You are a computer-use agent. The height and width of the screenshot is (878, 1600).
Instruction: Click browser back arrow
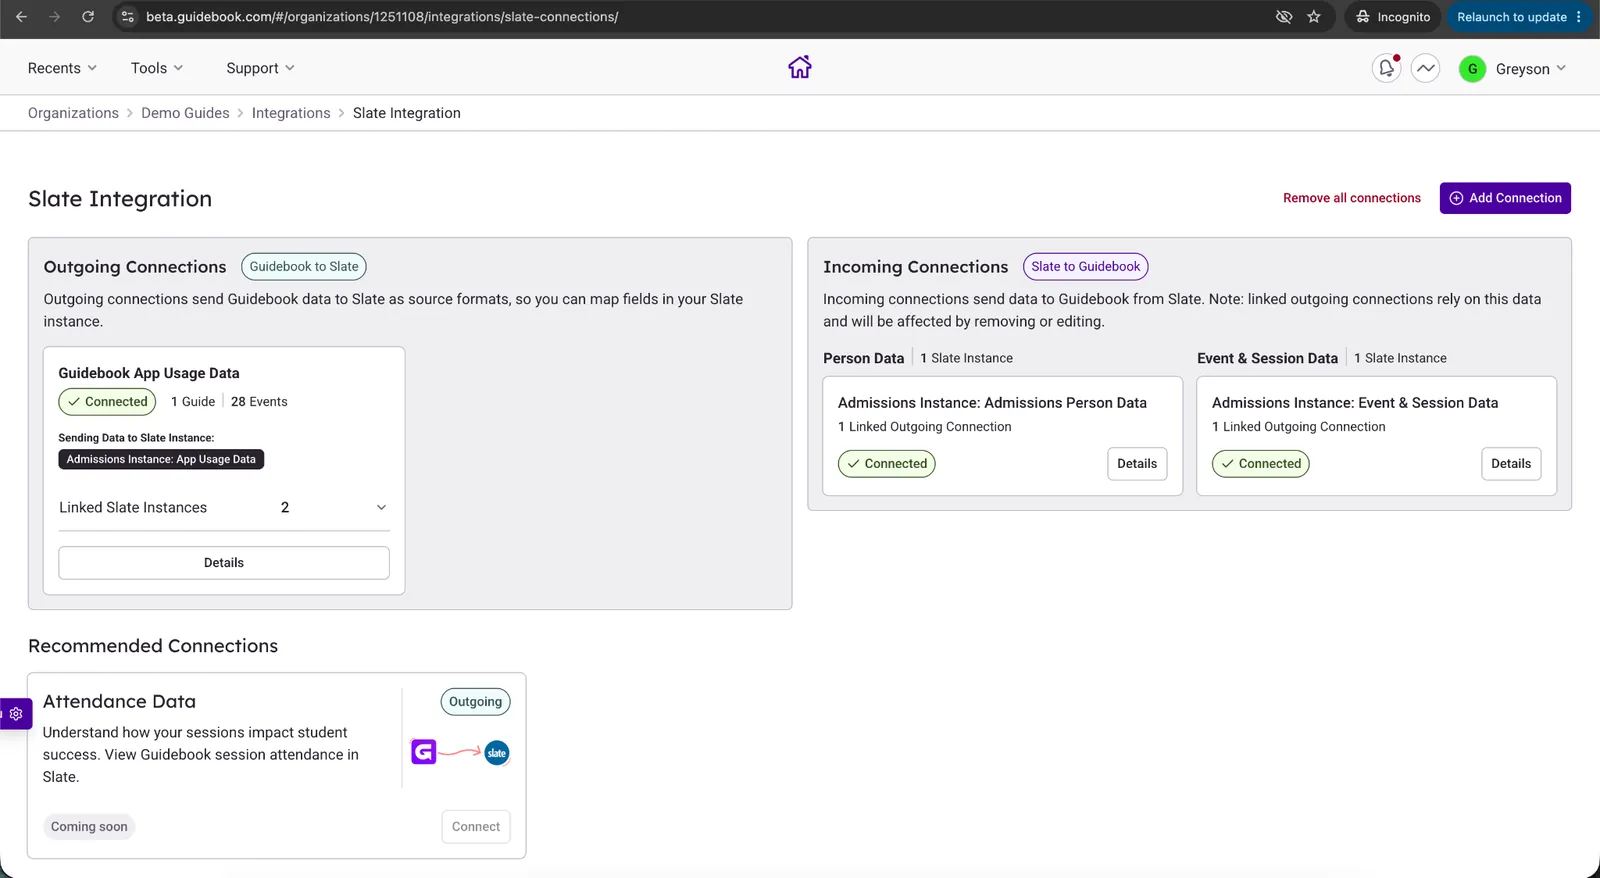click(x=21, y=17)
